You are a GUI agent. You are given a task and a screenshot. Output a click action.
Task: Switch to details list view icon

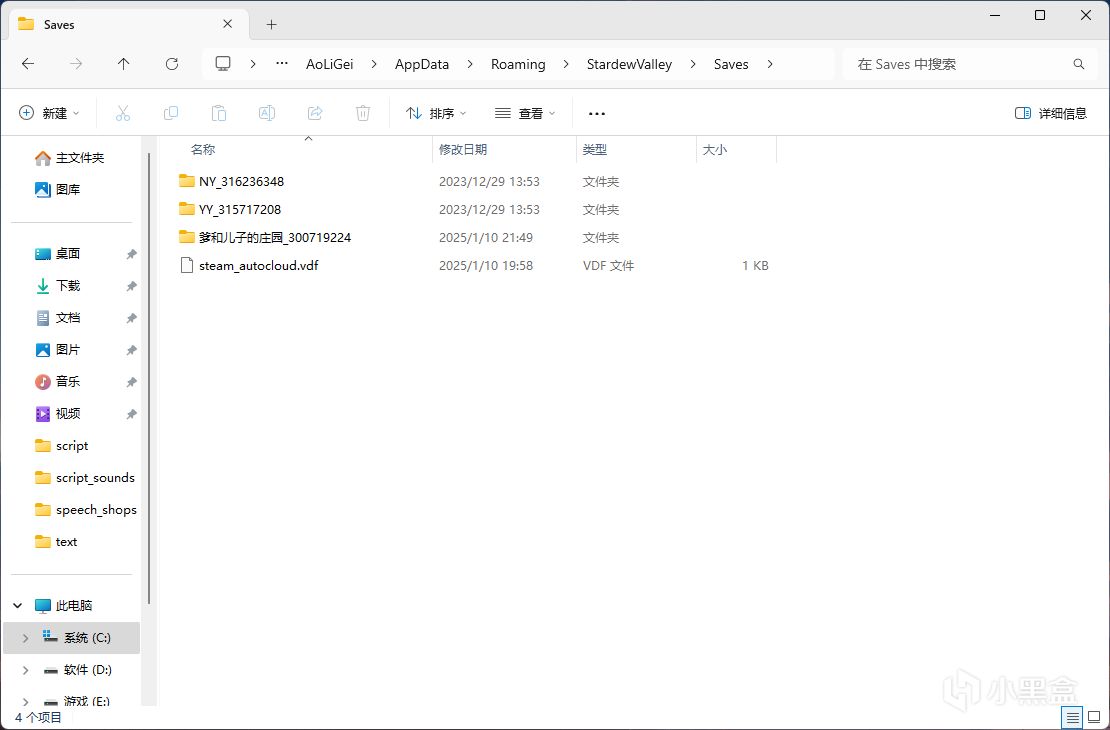click(1072, 717)
